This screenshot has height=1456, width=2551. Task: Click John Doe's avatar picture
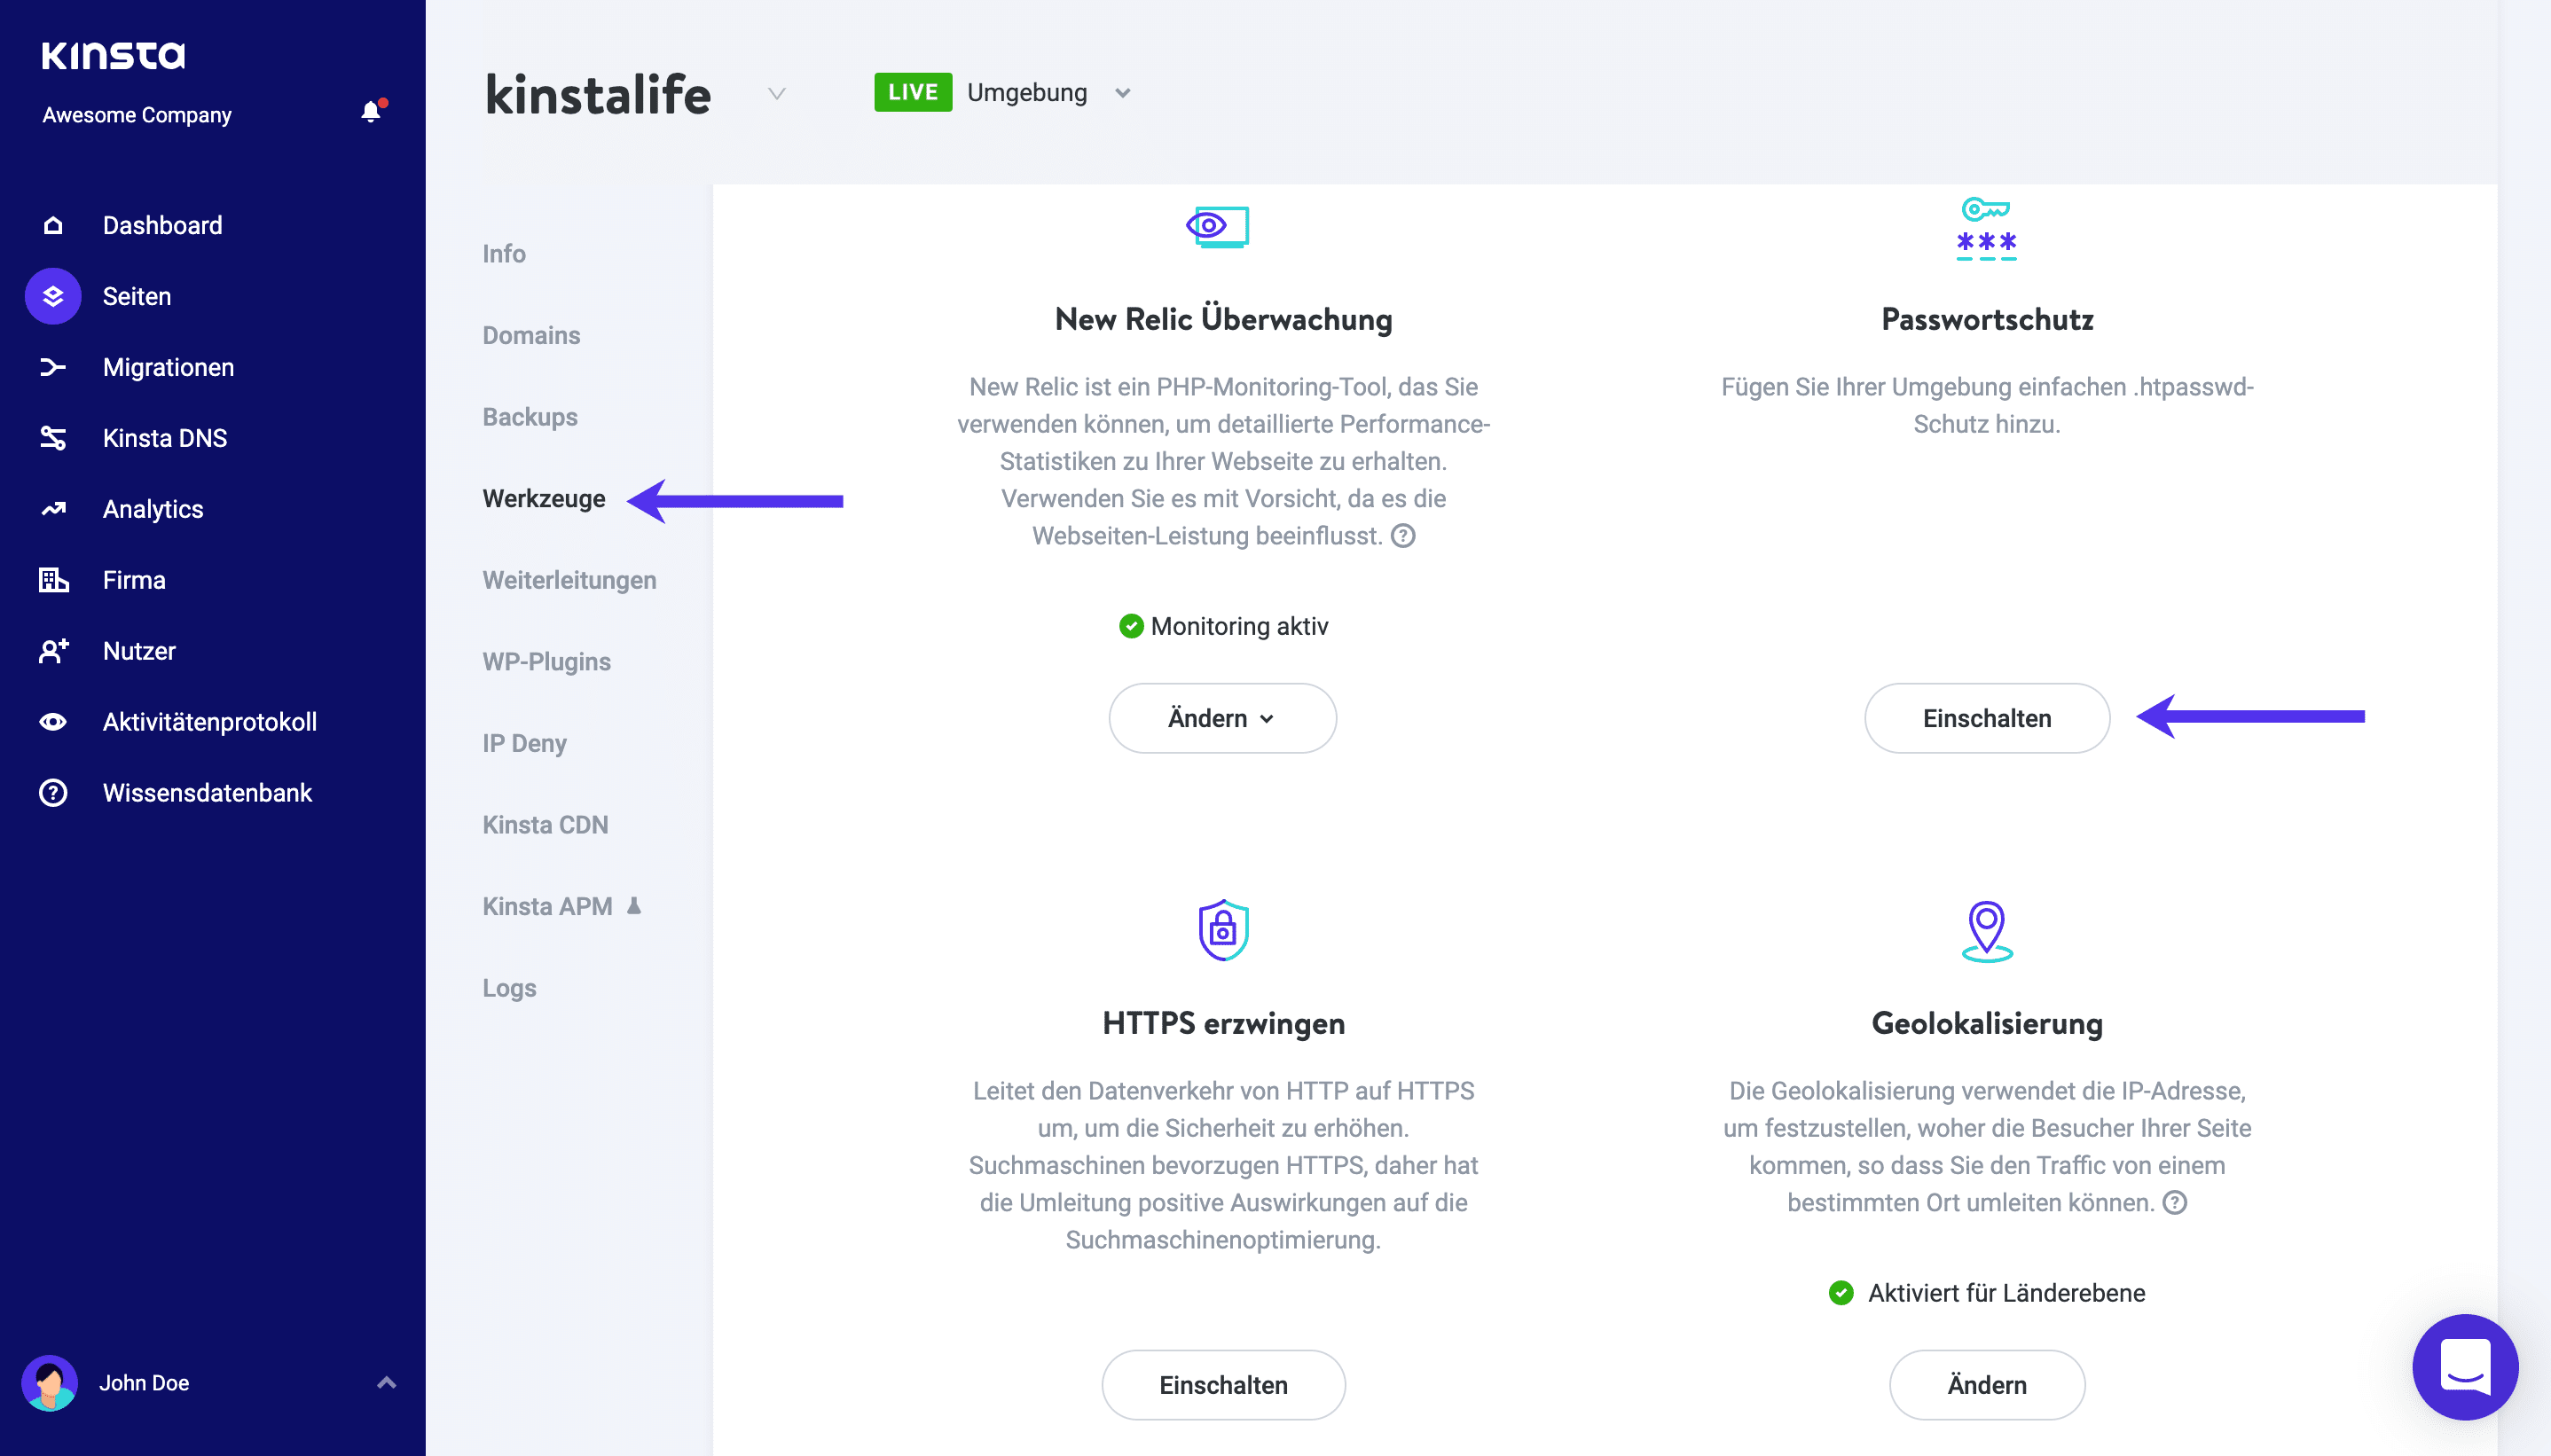tap(49, 1382)
